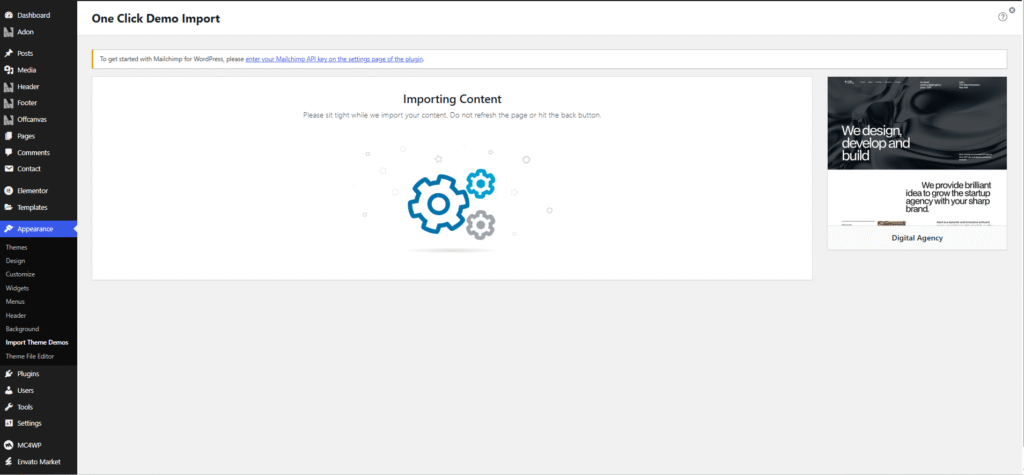Click the Header sidebar icon
The height and width of the screenshot is (475, 1024).
coord(8,86)
